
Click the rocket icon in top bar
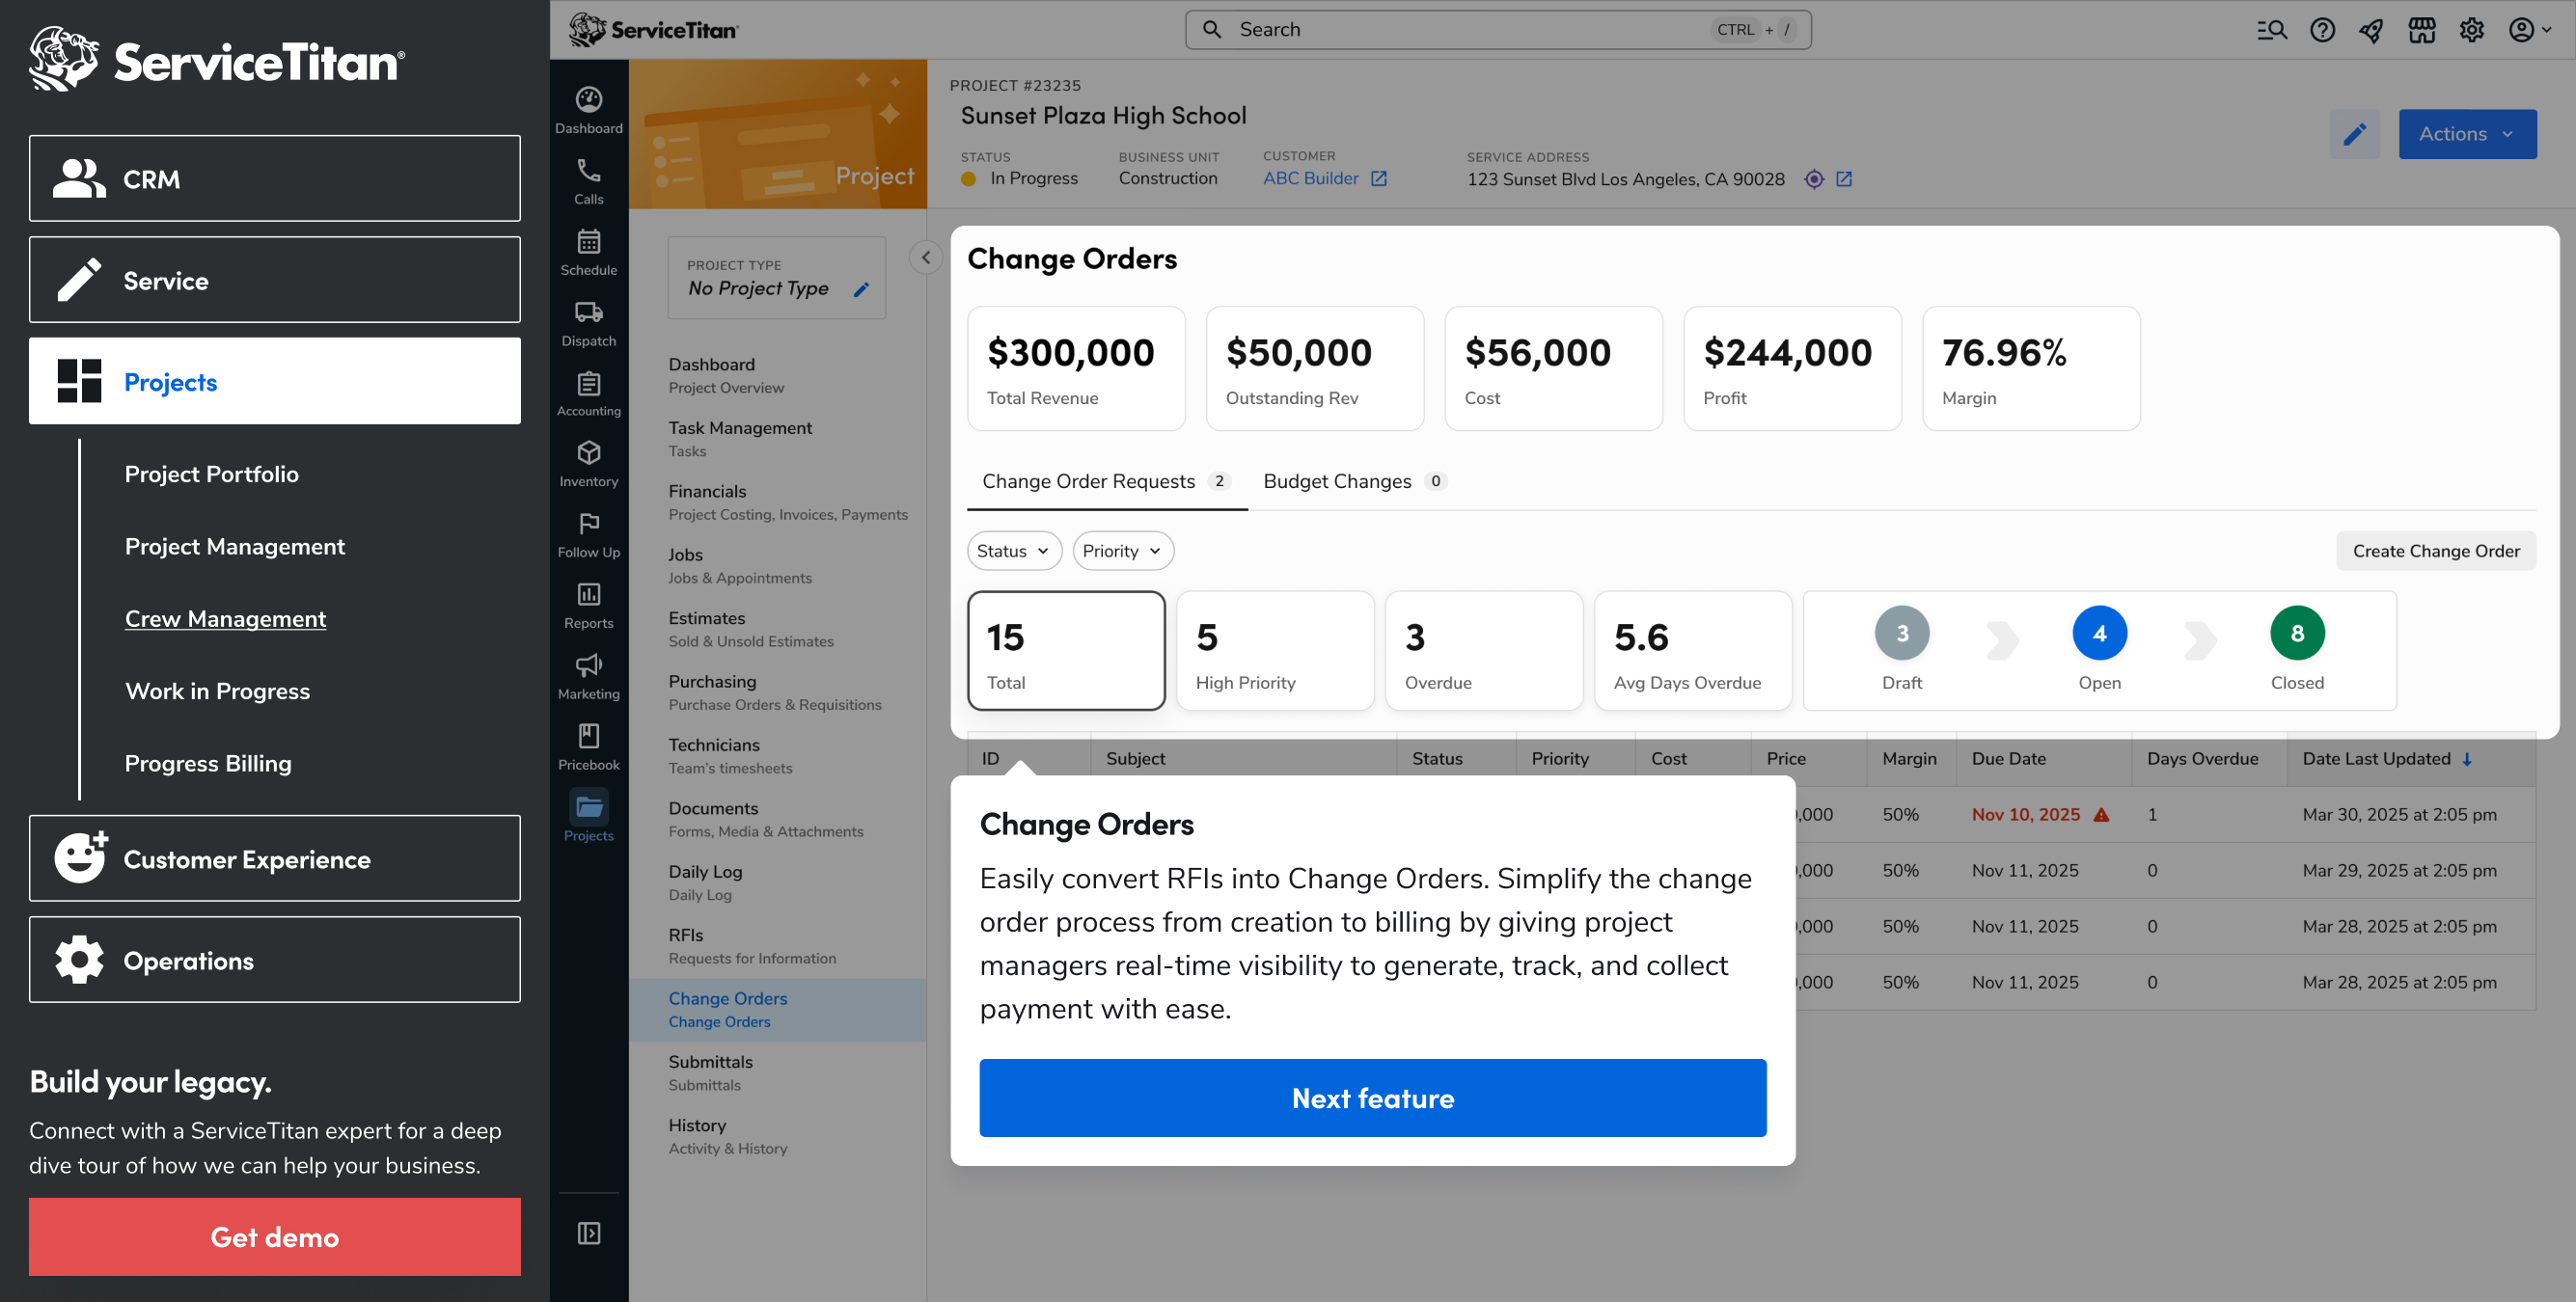tap(2371, 30)
